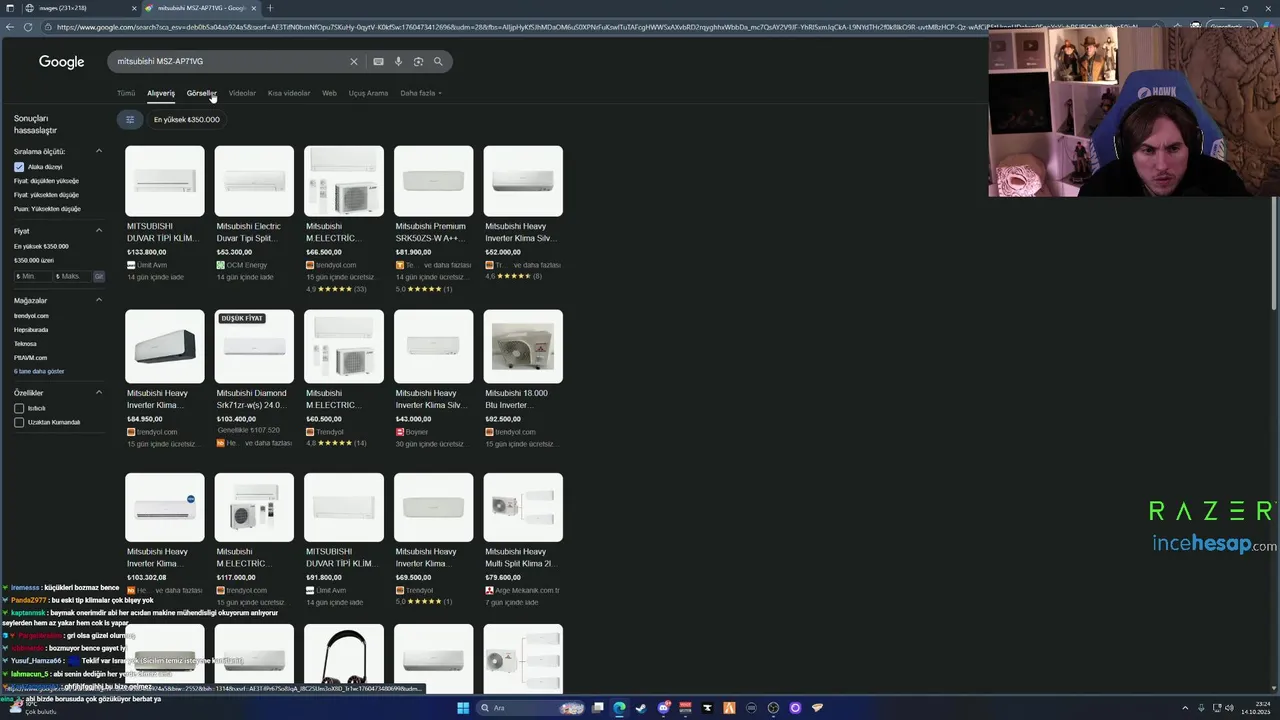Image resolution: width=1280 pixels, height=720 pixels.
Task: Click the 'Git' price apply button
Action: click(x=99, y=276)
